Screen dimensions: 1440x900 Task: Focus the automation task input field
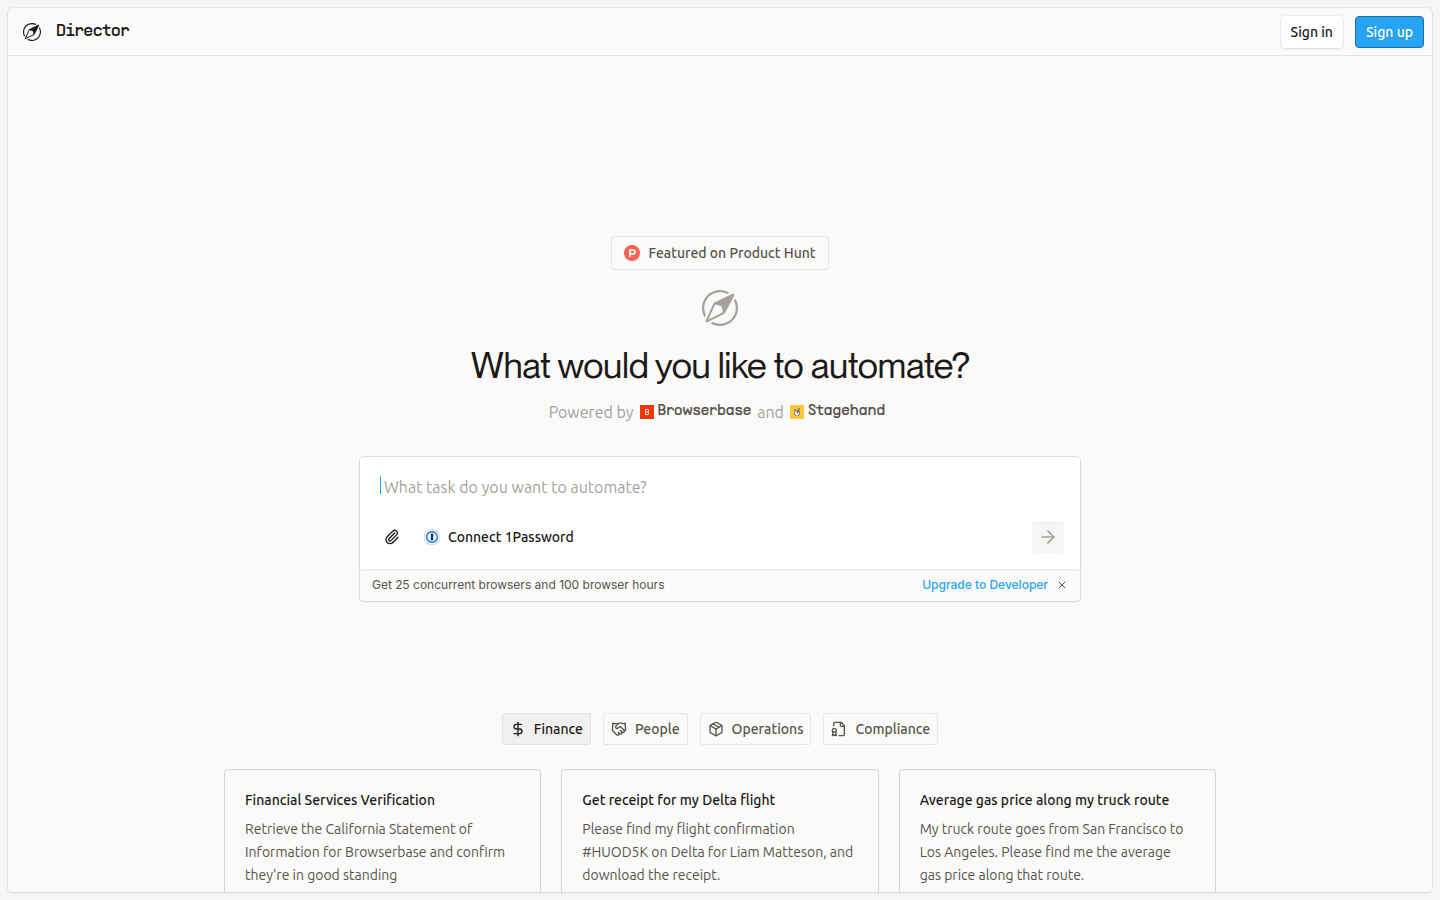pyautogui.click(x=720, y=487)
